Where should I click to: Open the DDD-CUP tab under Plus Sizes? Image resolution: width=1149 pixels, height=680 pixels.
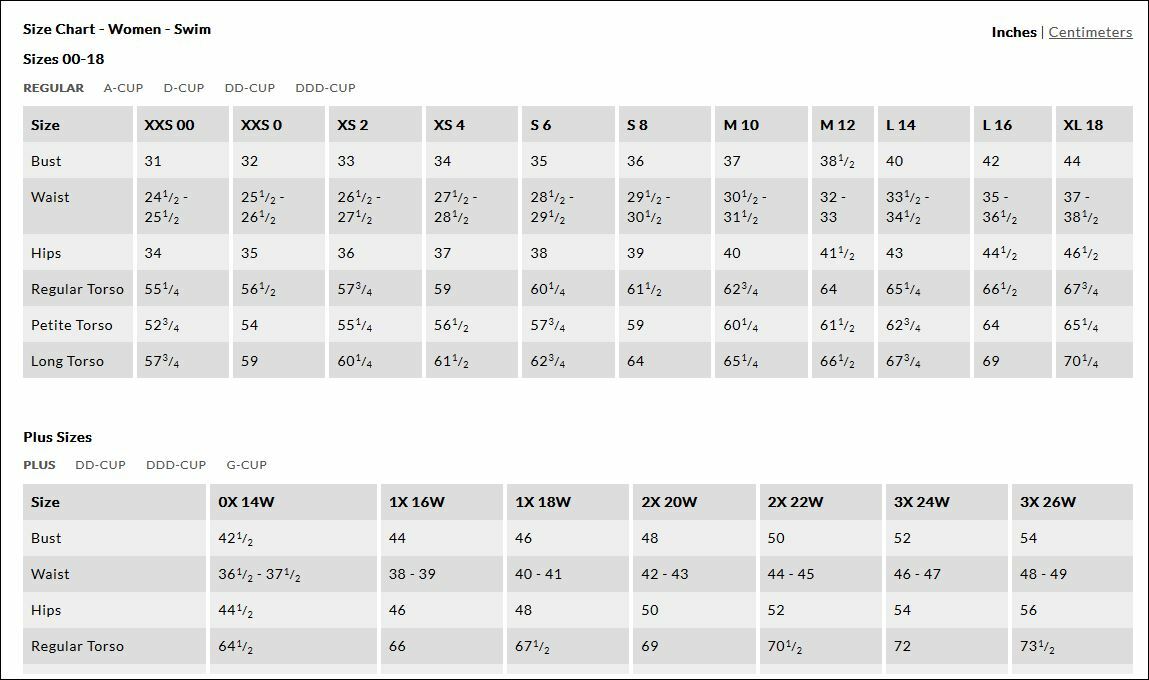click(x=176, y=465)
